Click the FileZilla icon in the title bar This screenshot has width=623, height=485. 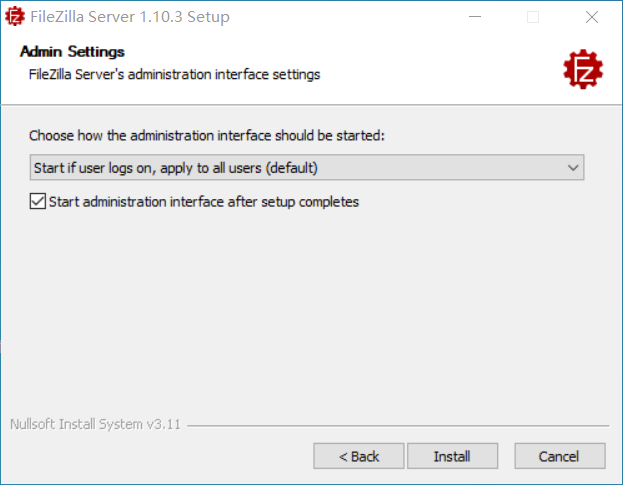pos(15,16)
